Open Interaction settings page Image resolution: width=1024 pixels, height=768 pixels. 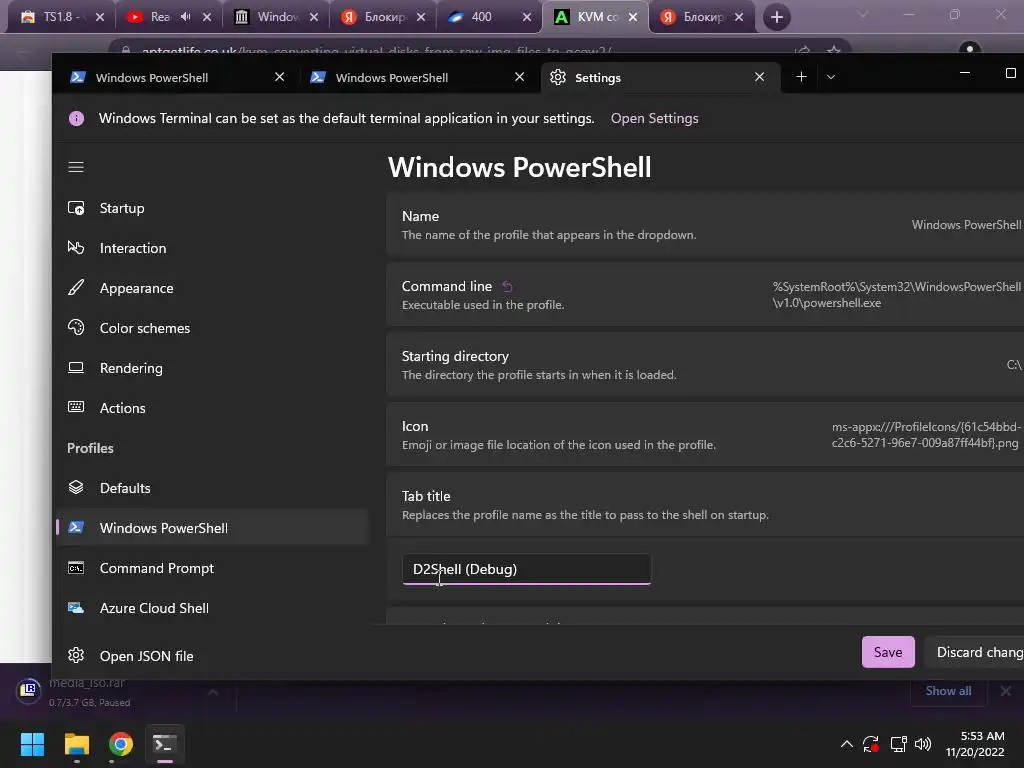(212, 248)
